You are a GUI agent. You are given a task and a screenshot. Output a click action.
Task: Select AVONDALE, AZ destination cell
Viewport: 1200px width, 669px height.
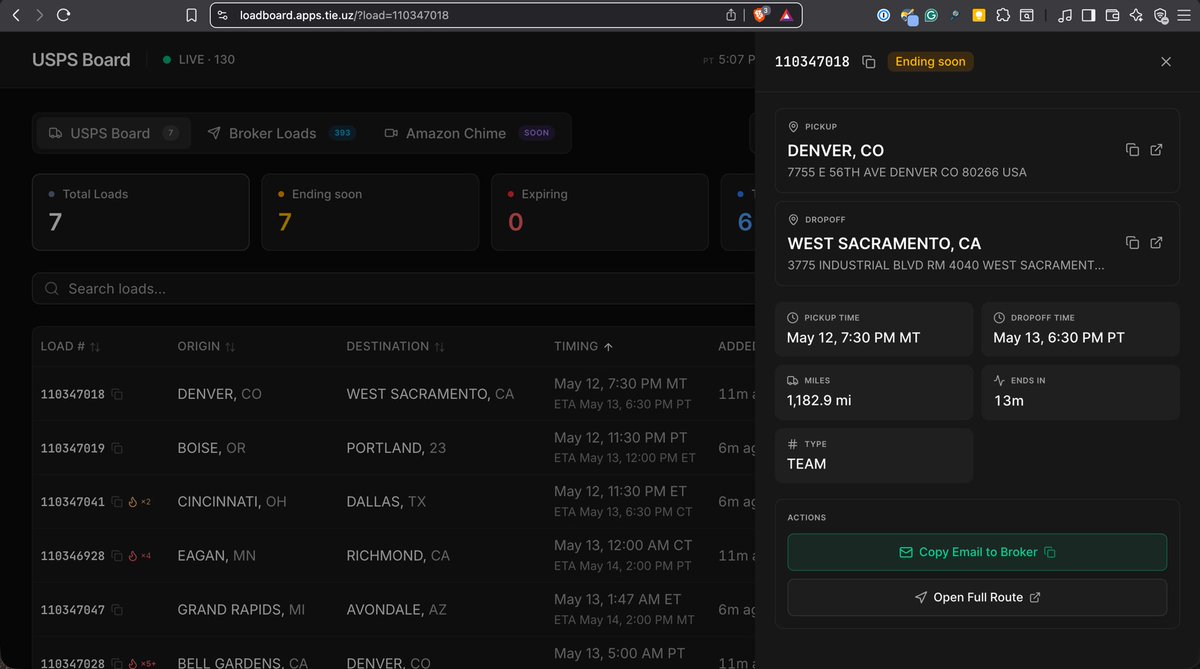(x=398, y=609)
